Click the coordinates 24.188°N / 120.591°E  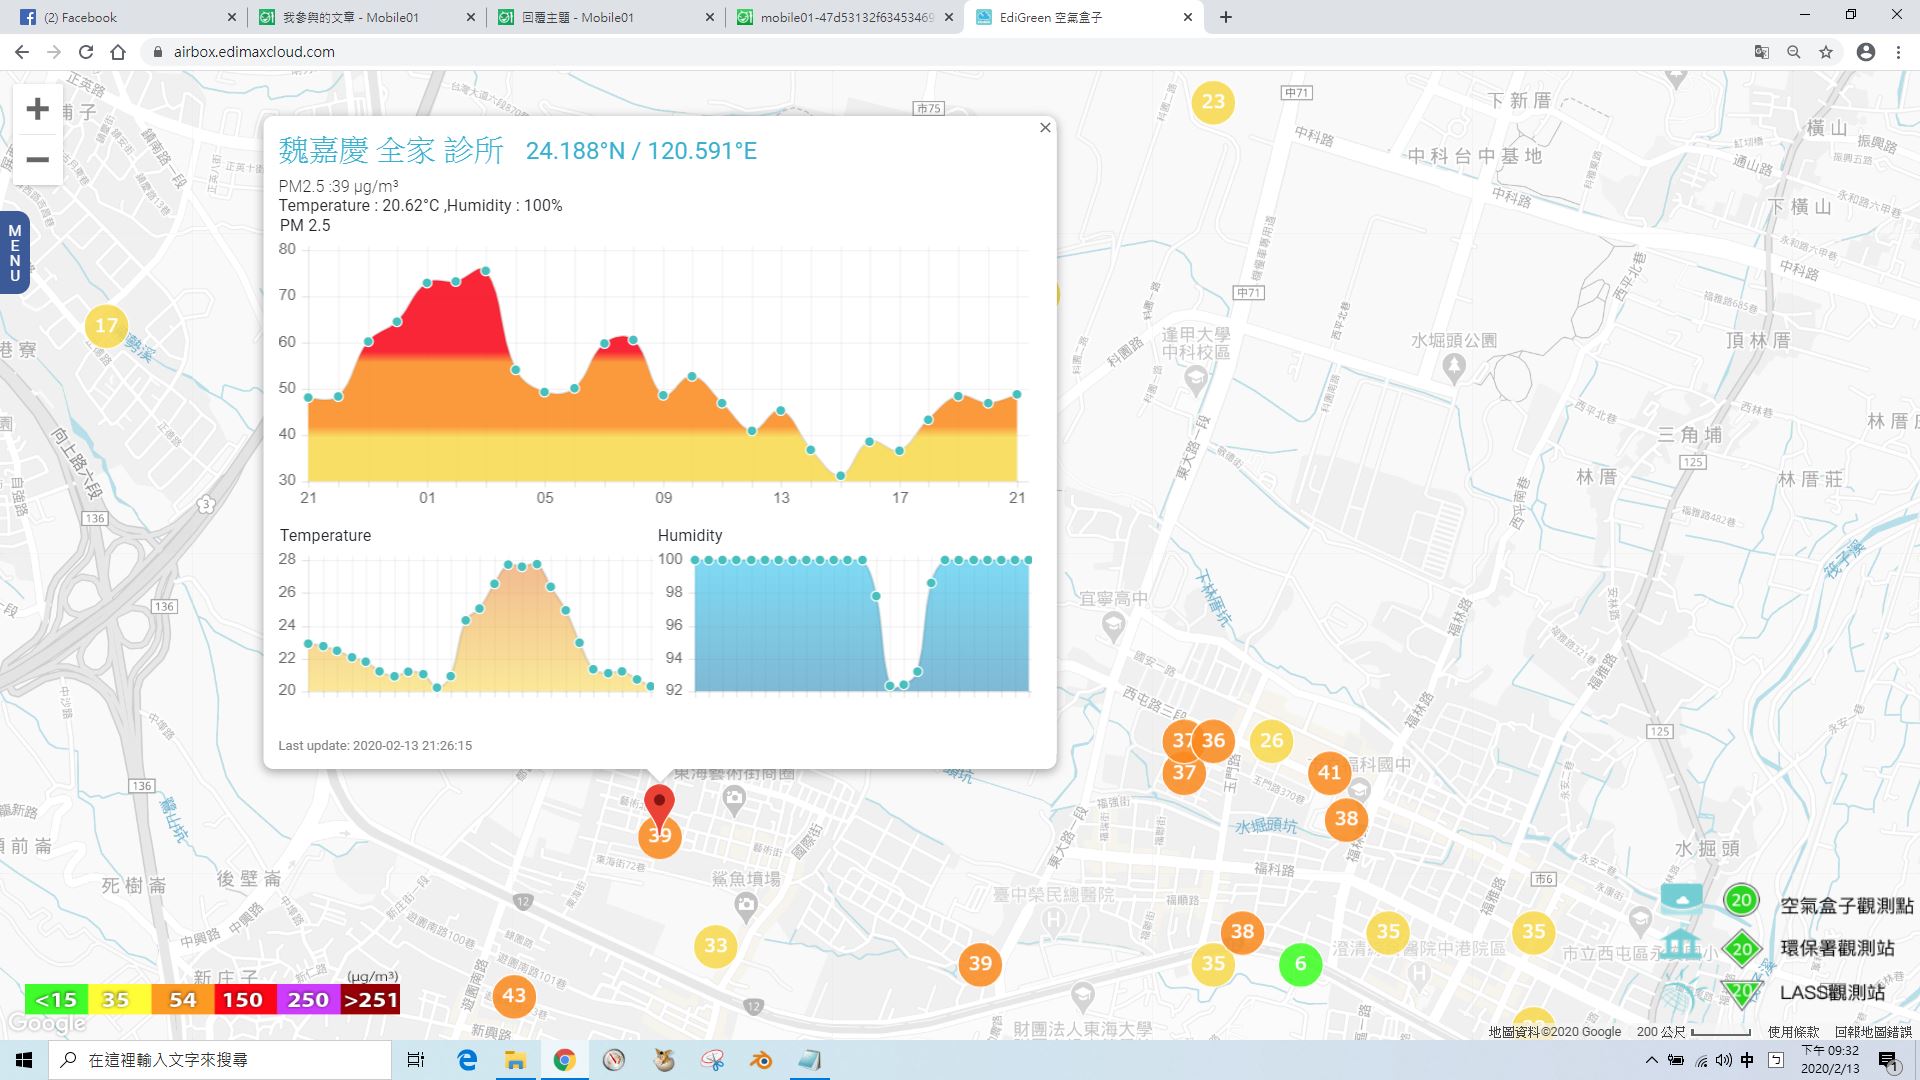[x=641, y=151]
